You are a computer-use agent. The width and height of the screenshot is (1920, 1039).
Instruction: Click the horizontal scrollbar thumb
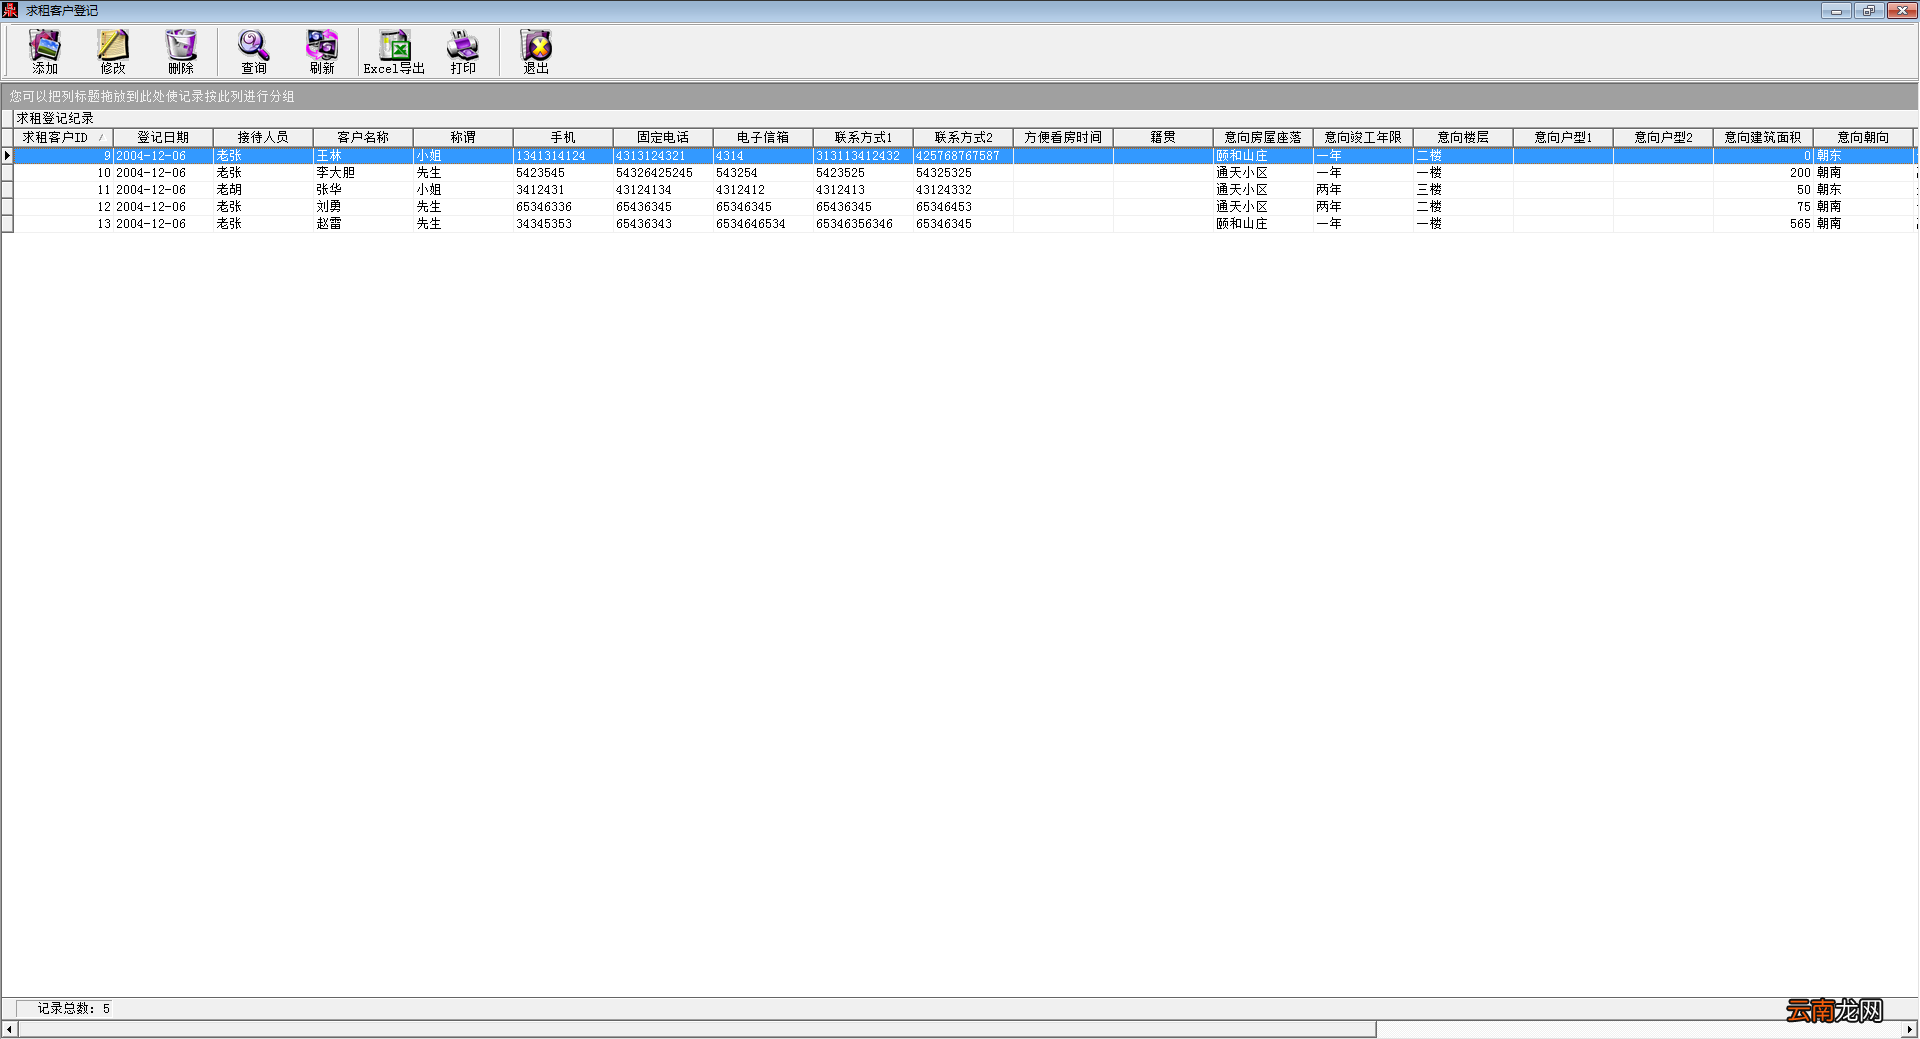coord(696,1029)
